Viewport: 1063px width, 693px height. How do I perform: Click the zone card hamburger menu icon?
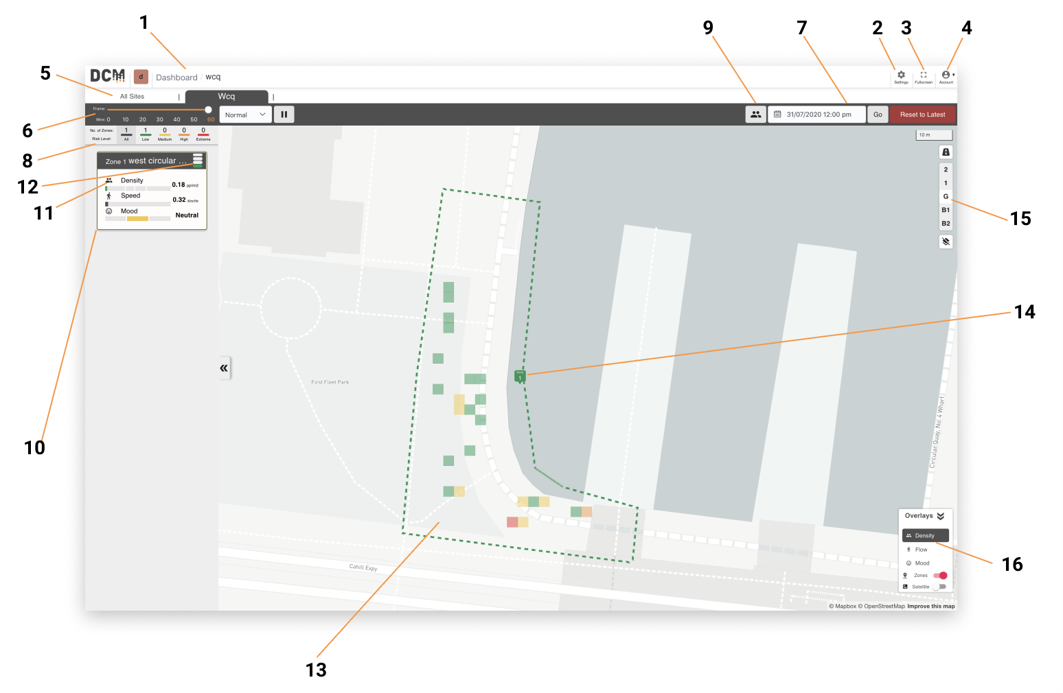(197, 160)
